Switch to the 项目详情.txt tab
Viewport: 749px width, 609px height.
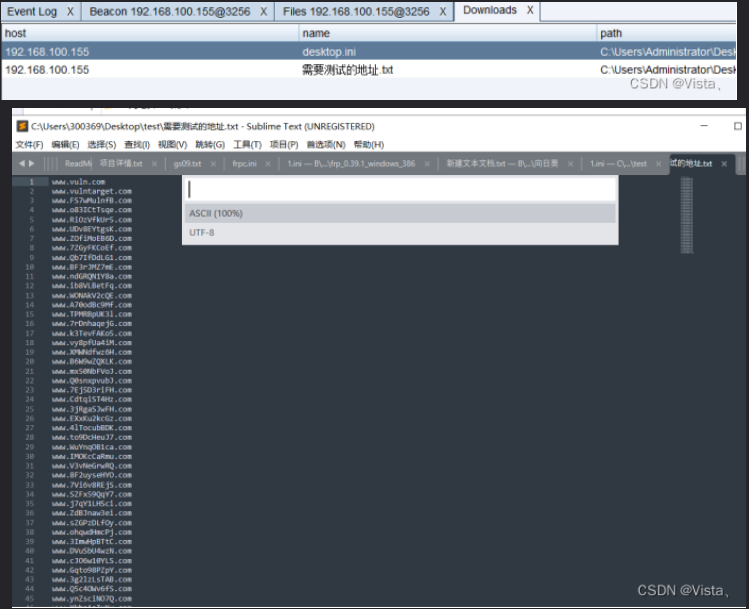pyautogui.click(x=121, y=163)
